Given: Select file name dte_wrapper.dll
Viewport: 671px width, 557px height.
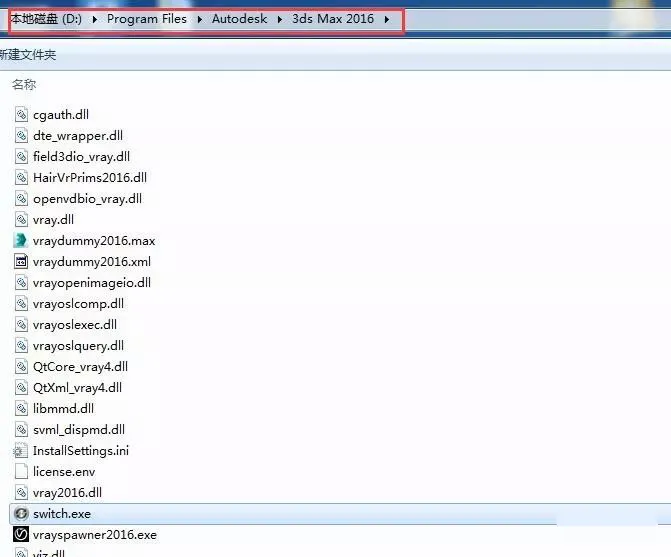Looking at the screenshot, I should [x=78, y=136].
